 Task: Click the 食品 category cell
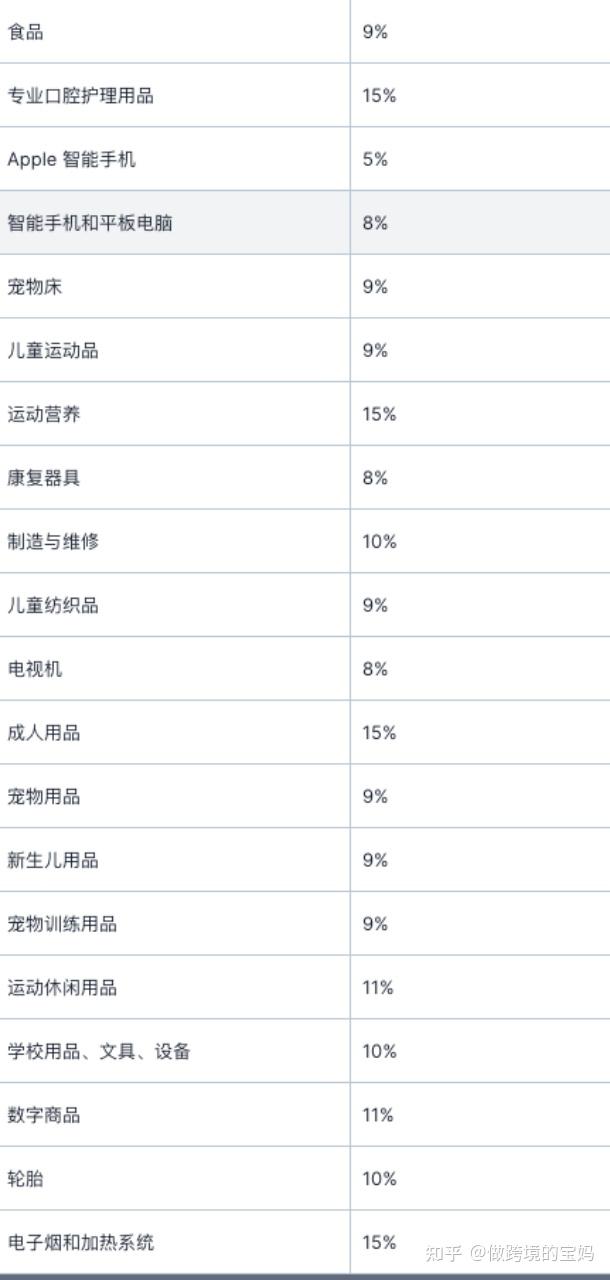pos(26,32)
